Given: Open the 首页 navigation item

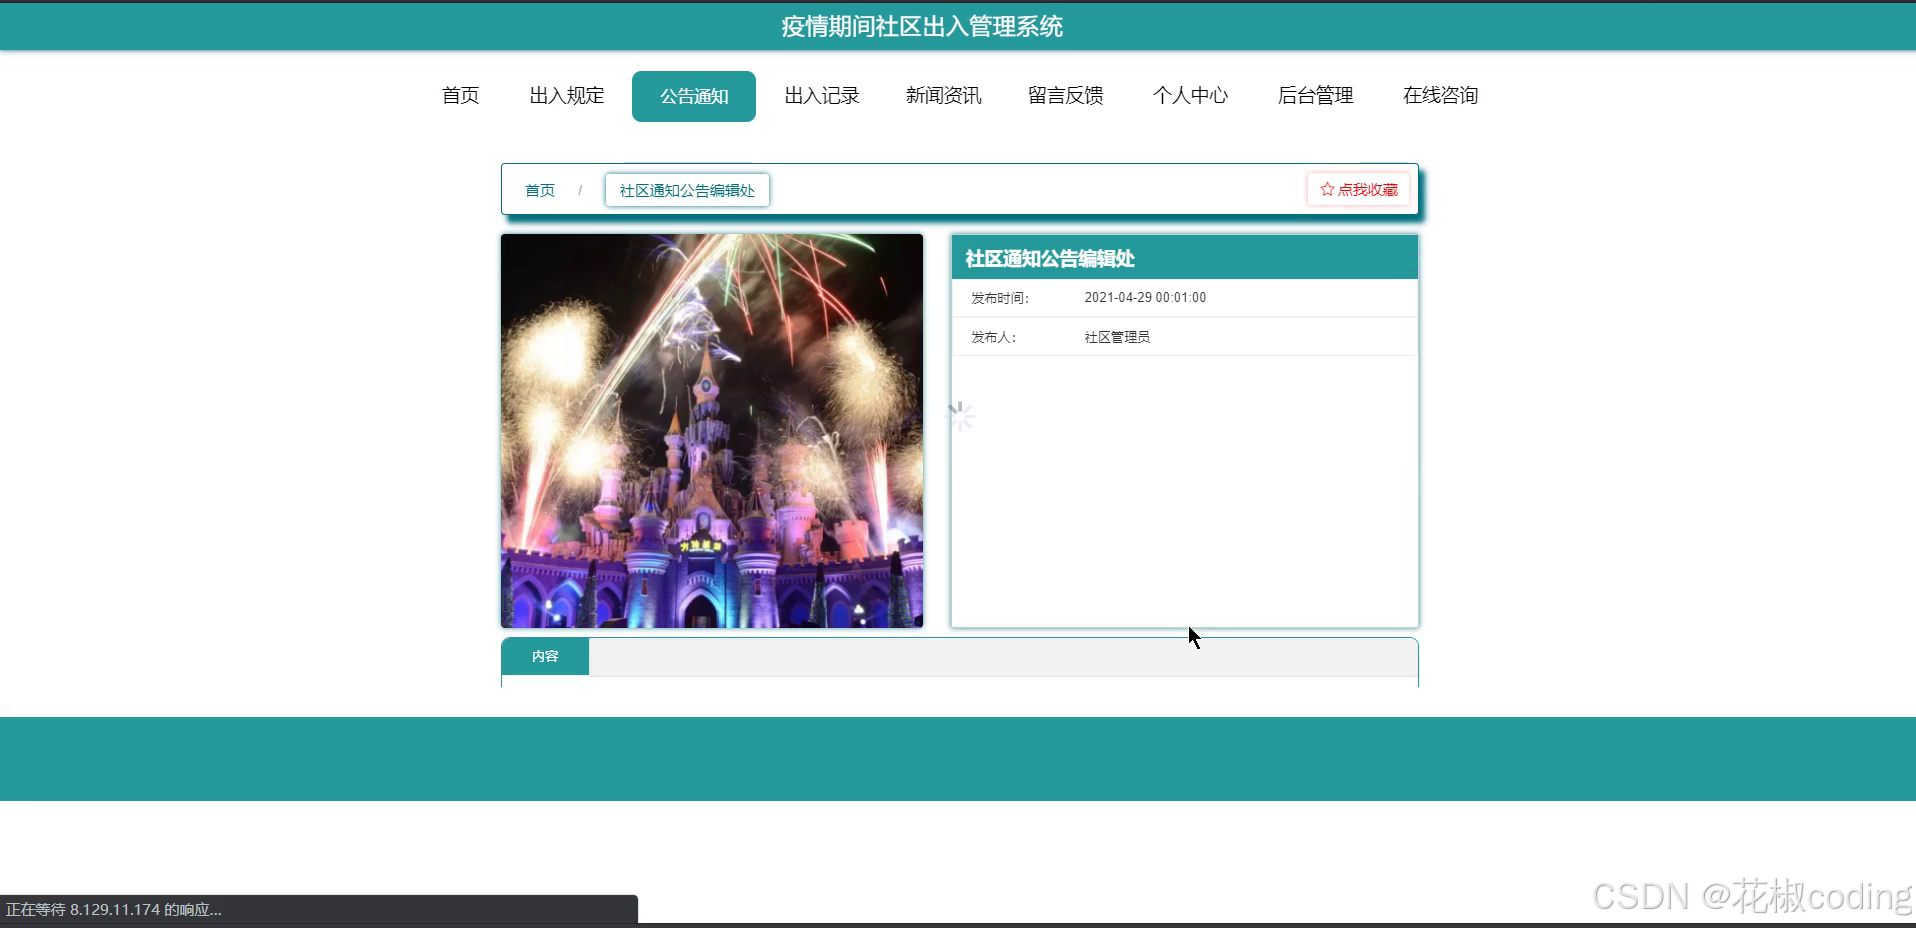Looking at the screenshot, I should 459,95.
